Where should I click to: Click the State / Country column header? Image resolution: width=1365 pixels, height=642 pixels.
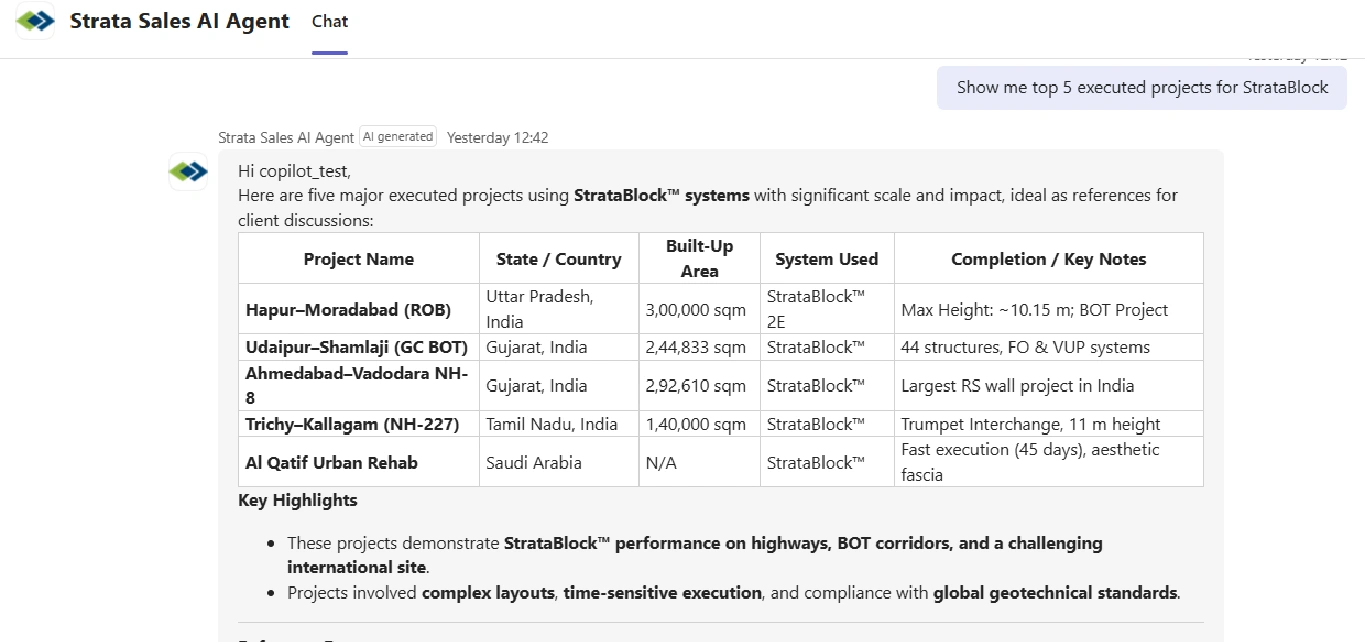(x=559, y=259)
